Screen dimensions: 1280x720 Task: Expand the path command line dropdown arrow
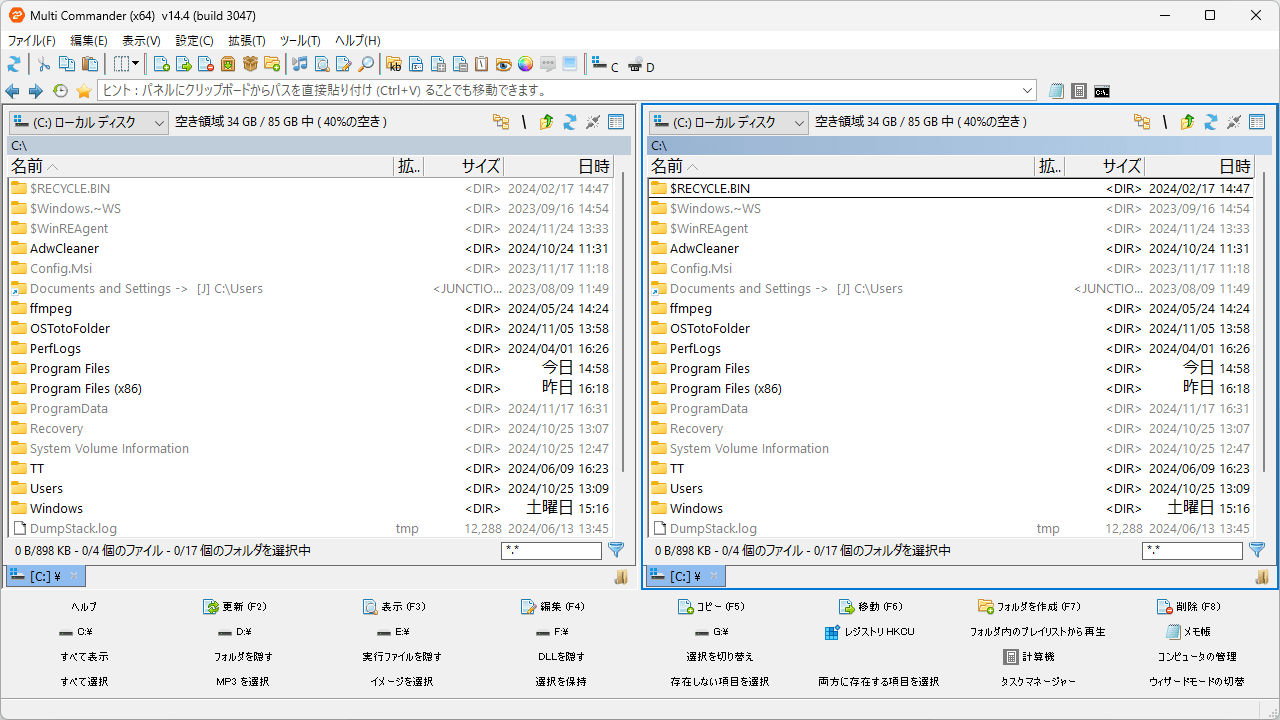[1028, 91]
